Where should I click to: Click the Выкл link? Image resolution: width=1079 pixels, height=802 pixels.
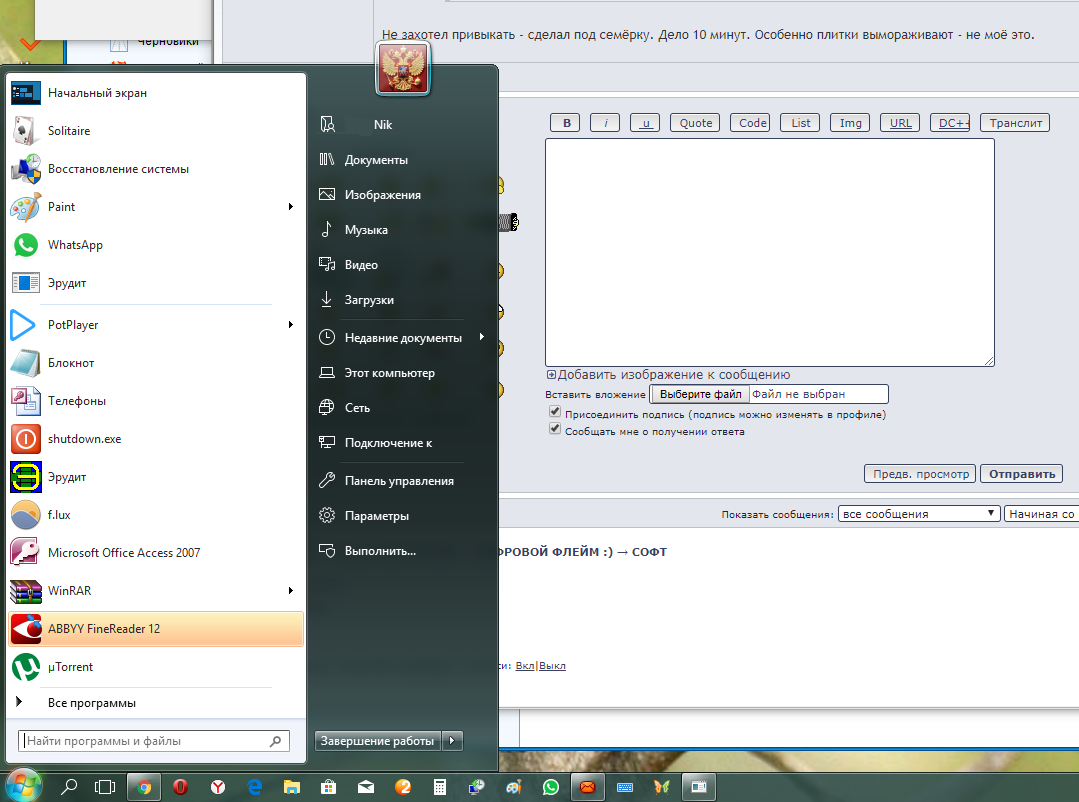pyautogui.click(x=552, y=666)
